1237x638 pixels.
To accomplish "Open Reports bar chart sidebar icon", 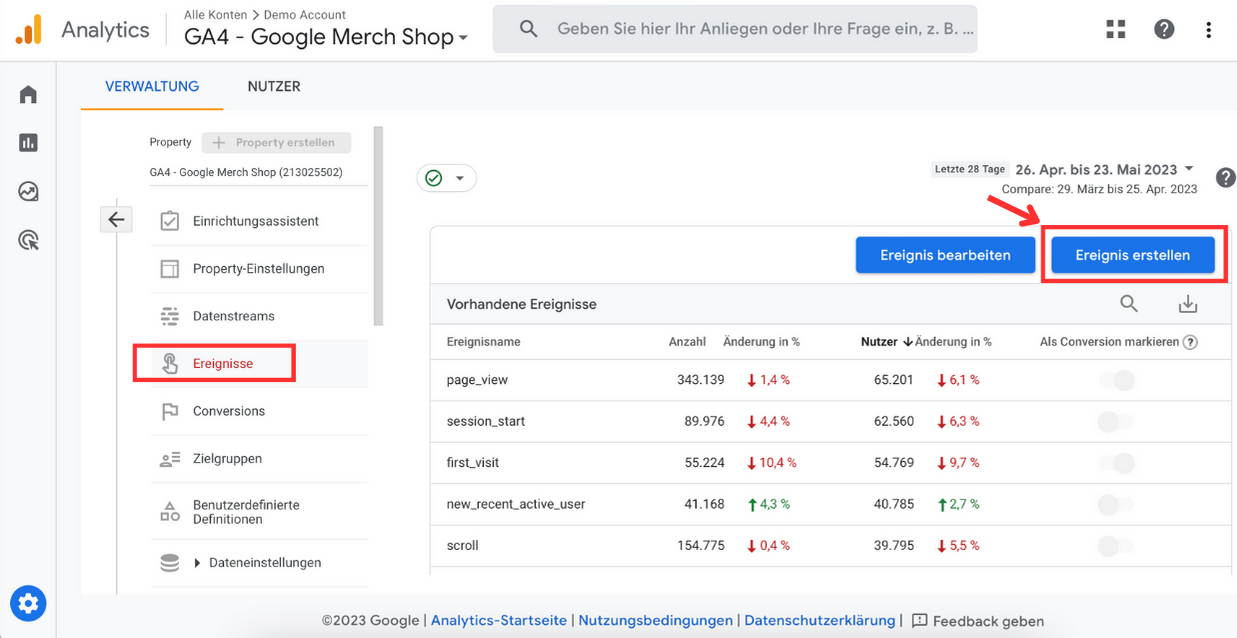I will click(x=28, y=143).
